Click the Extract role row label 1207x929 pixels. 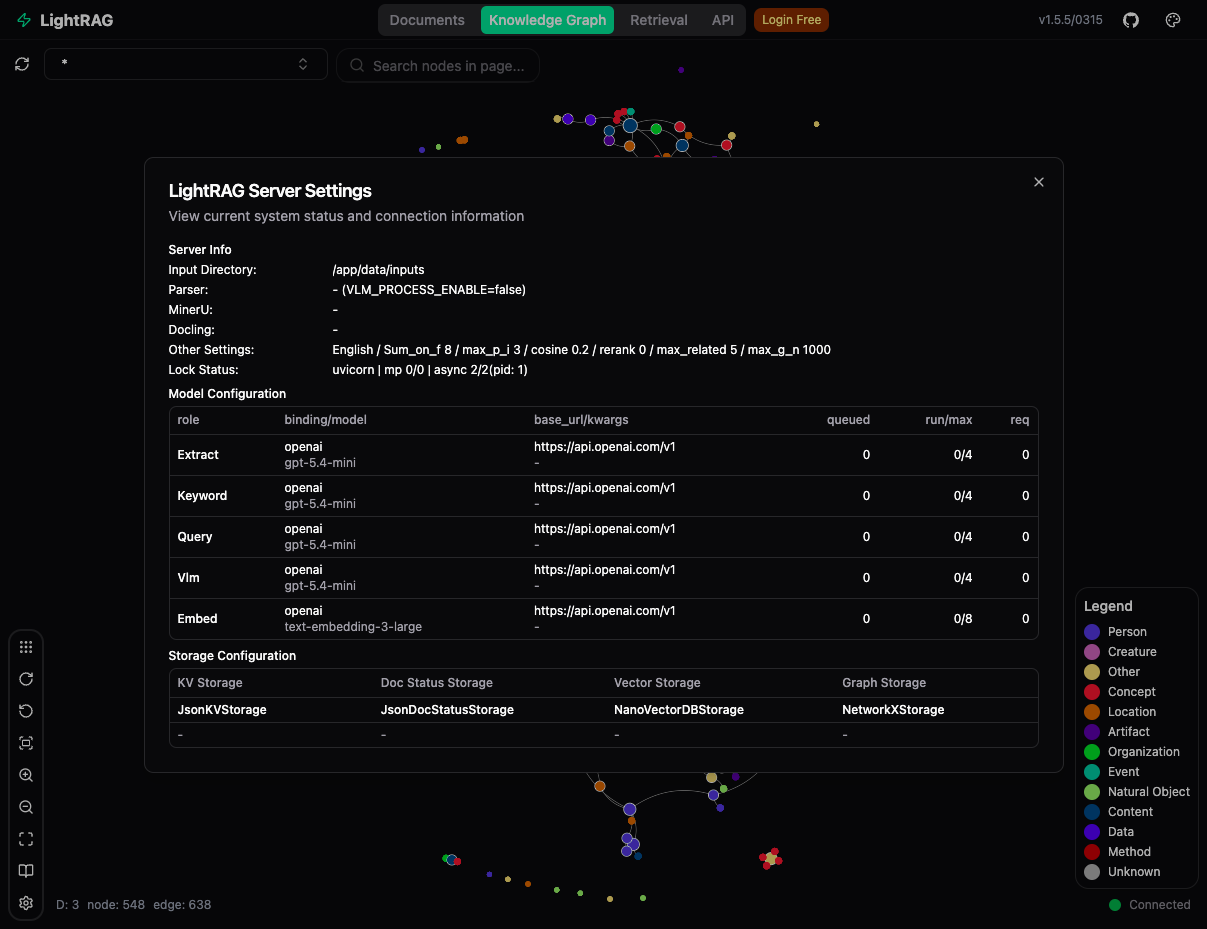pyautogui.click(x=198, y=455)
